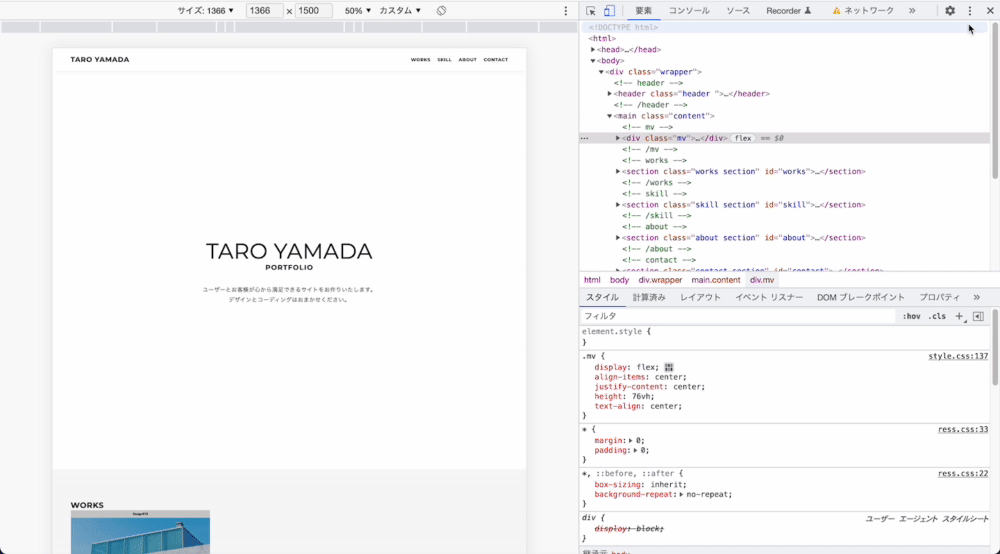Toggle the device toolbar icon

coord(609,11)
